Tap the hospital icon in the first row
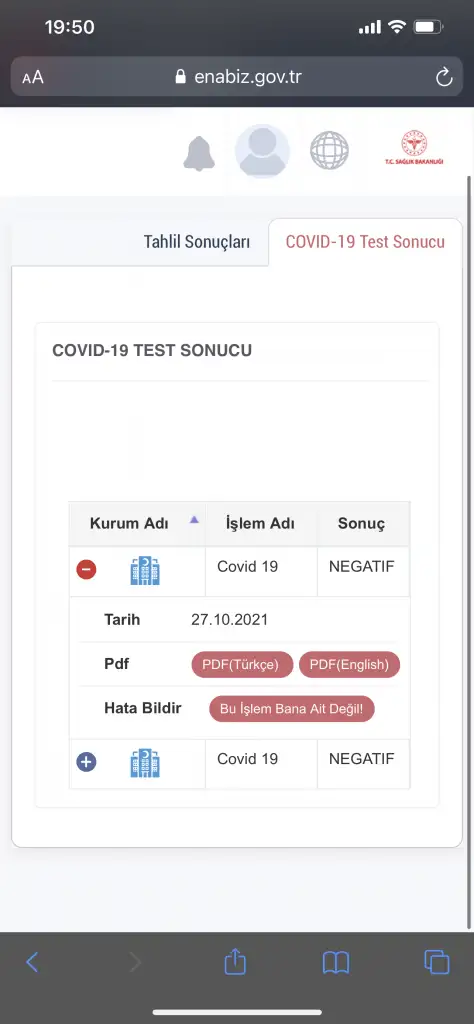Screen dimensions: 474x1024 145,571
